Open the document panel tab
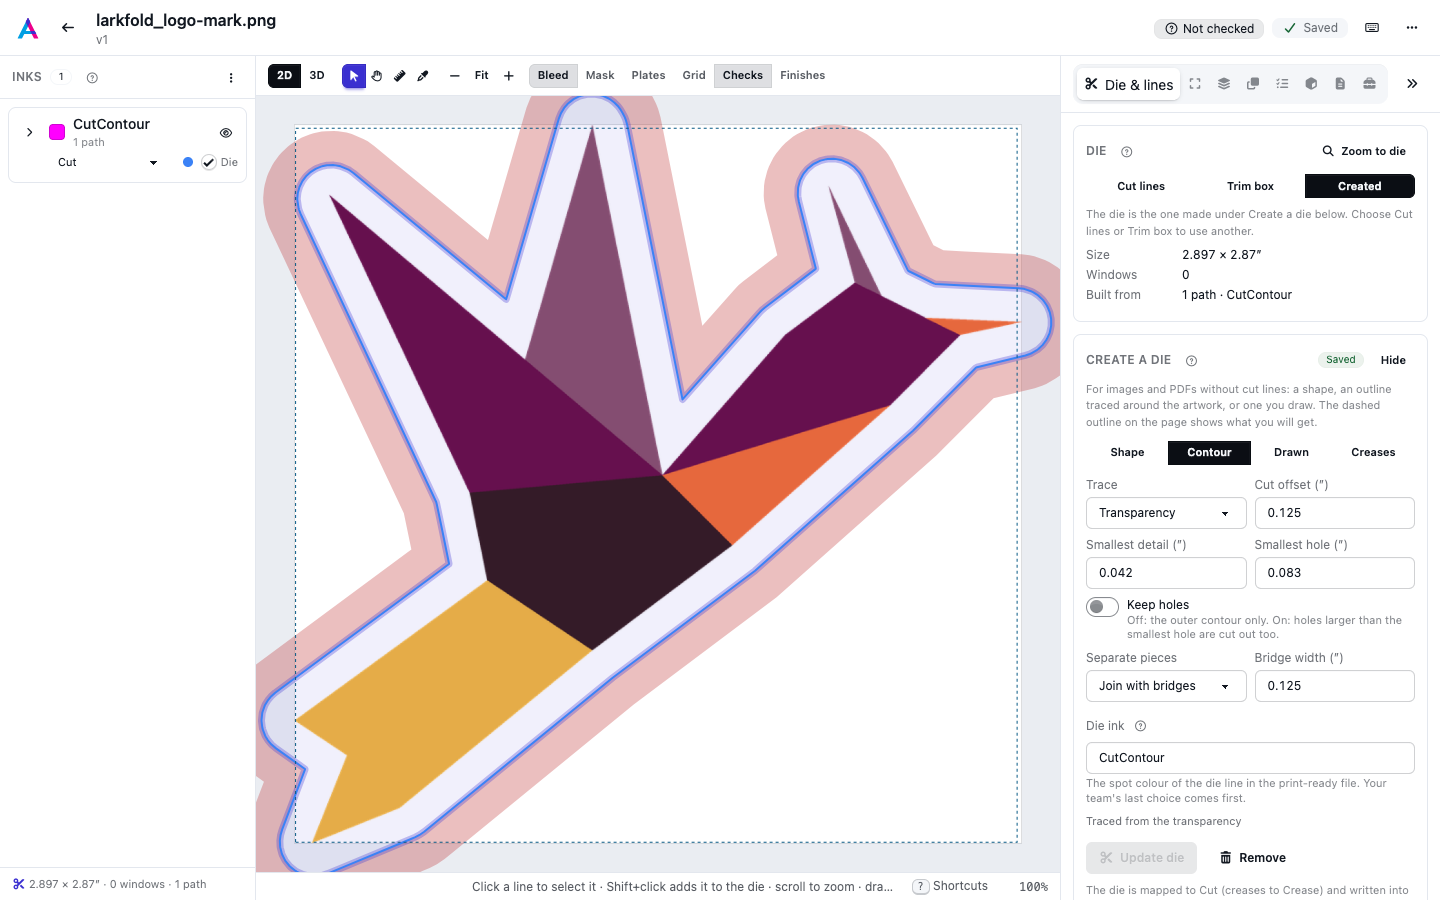Screen dimensions: 1440x900 [1340, 84]
